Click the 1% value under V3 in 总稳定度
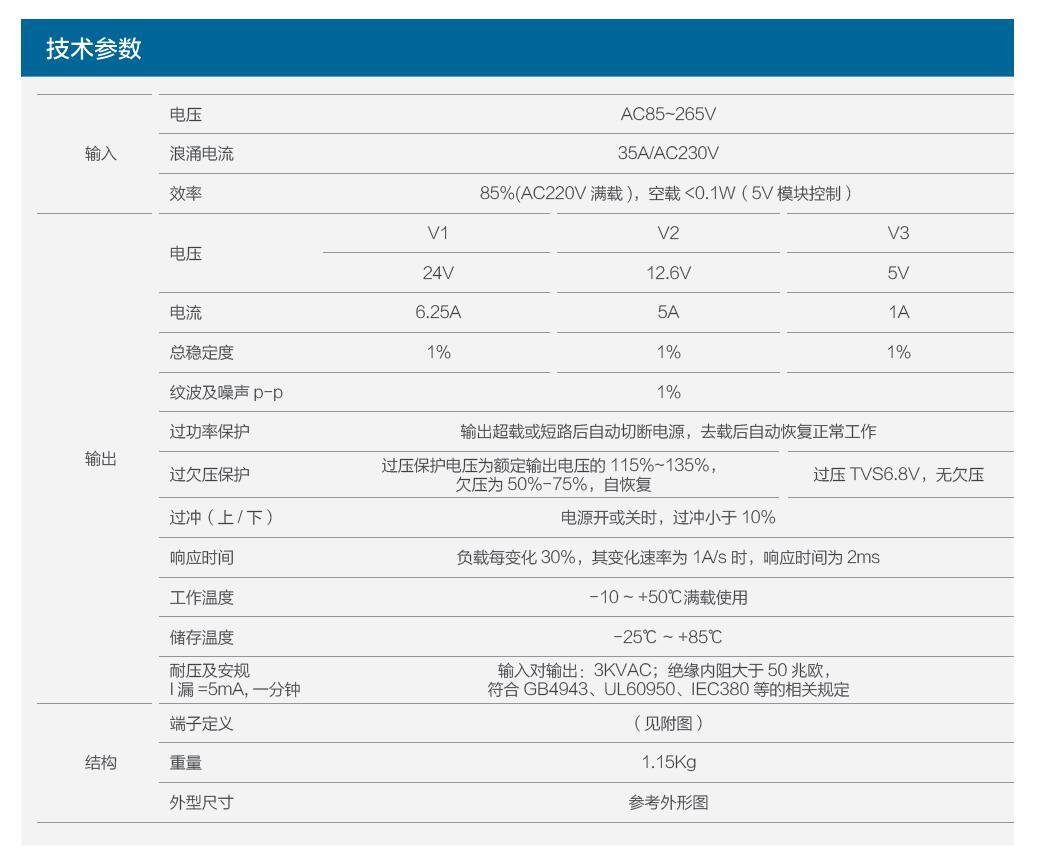This screenshot has width=1060, height=855. [898, 352]
